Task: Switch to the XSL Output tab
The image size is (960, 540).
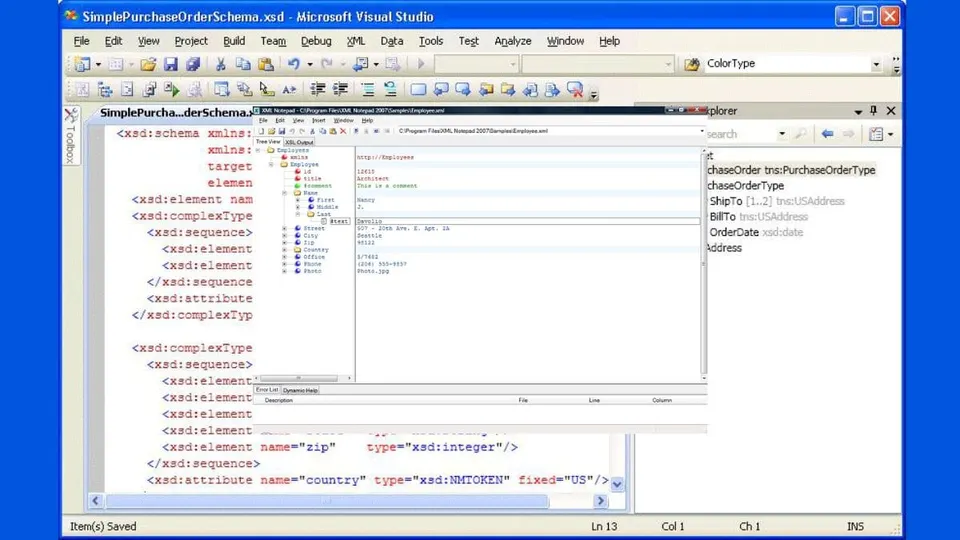Action: click(299, 142)
